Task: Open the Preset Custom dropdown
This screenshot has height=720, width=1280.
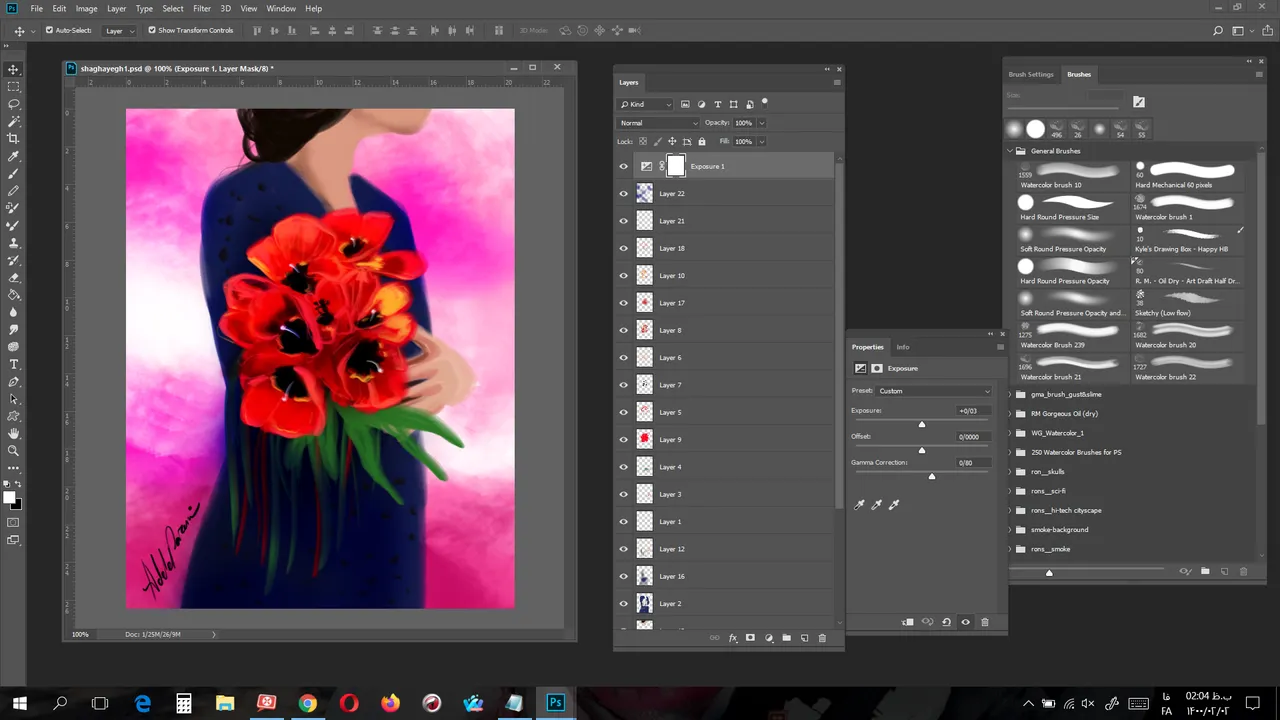Action: pos(934,391)
